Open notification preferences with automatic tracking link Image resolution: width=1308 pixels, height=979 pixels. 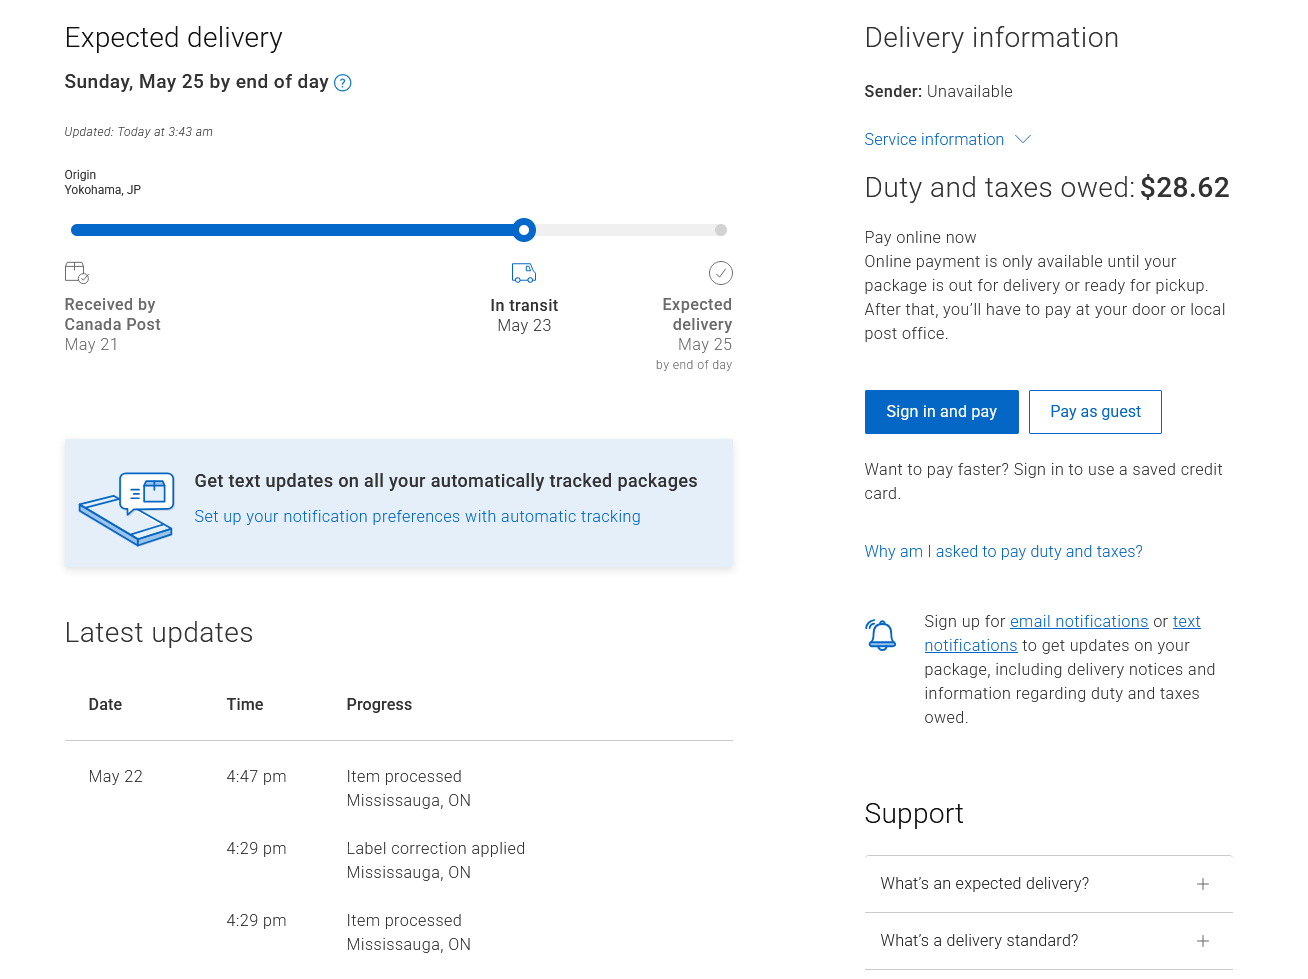coord(417,517)
